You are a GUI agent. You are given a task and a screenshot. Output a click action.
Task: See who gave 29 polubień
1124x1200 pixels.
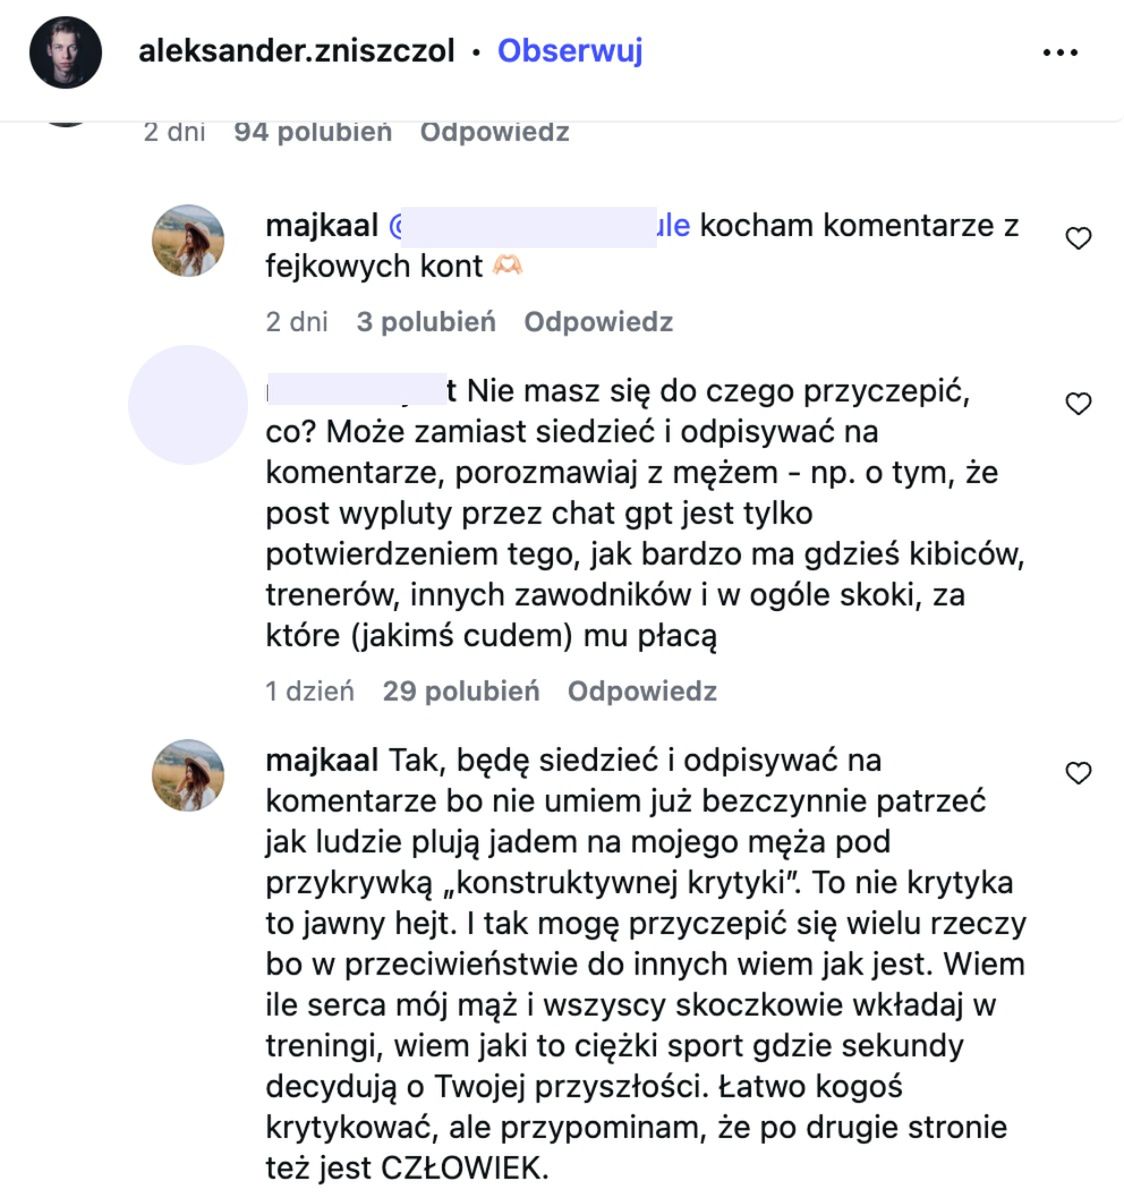[x=462, y=691]
